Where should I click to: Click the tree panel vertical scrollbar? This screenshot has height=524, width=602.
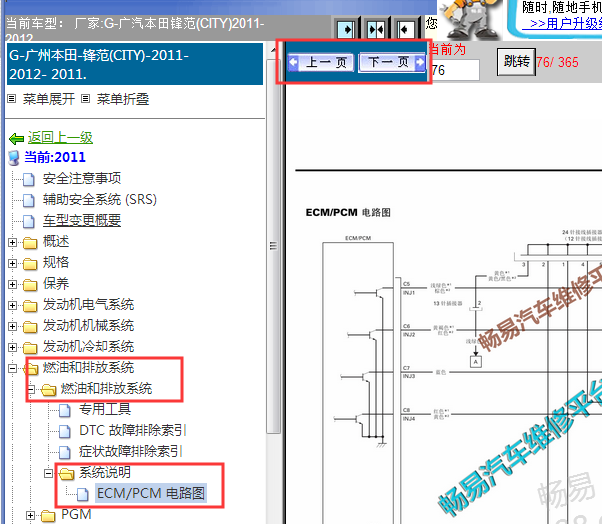pos(273,246)
